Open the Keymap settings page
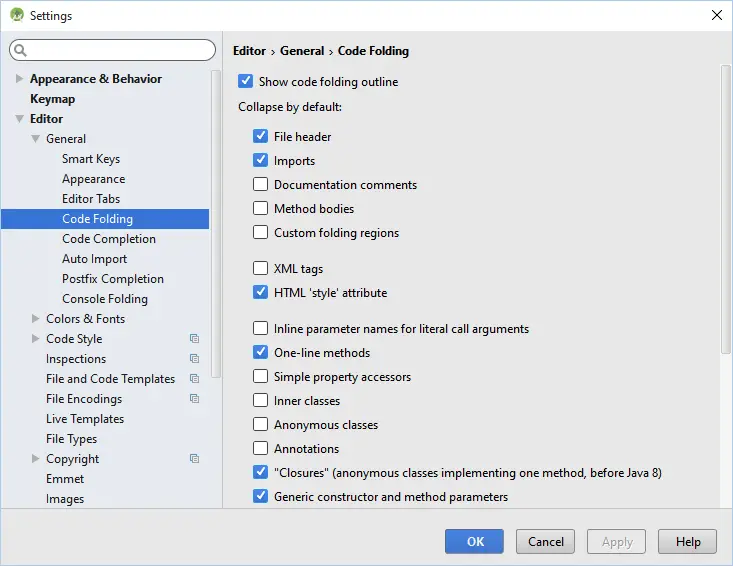This screenshot has width=733, height=566. click(52, 99)
